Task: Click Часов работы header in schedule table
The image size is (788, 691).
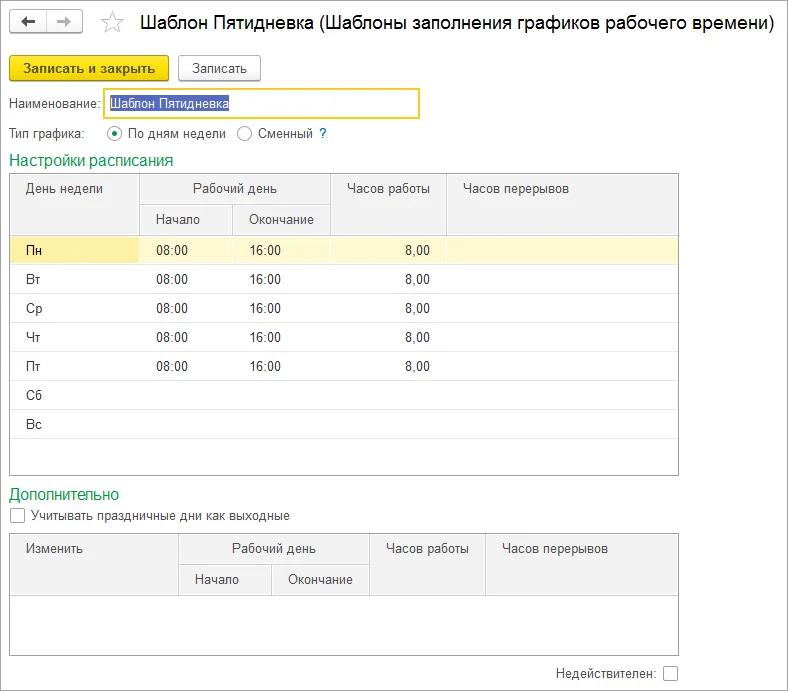Action: pyautogui.click(x=388, y=205)
